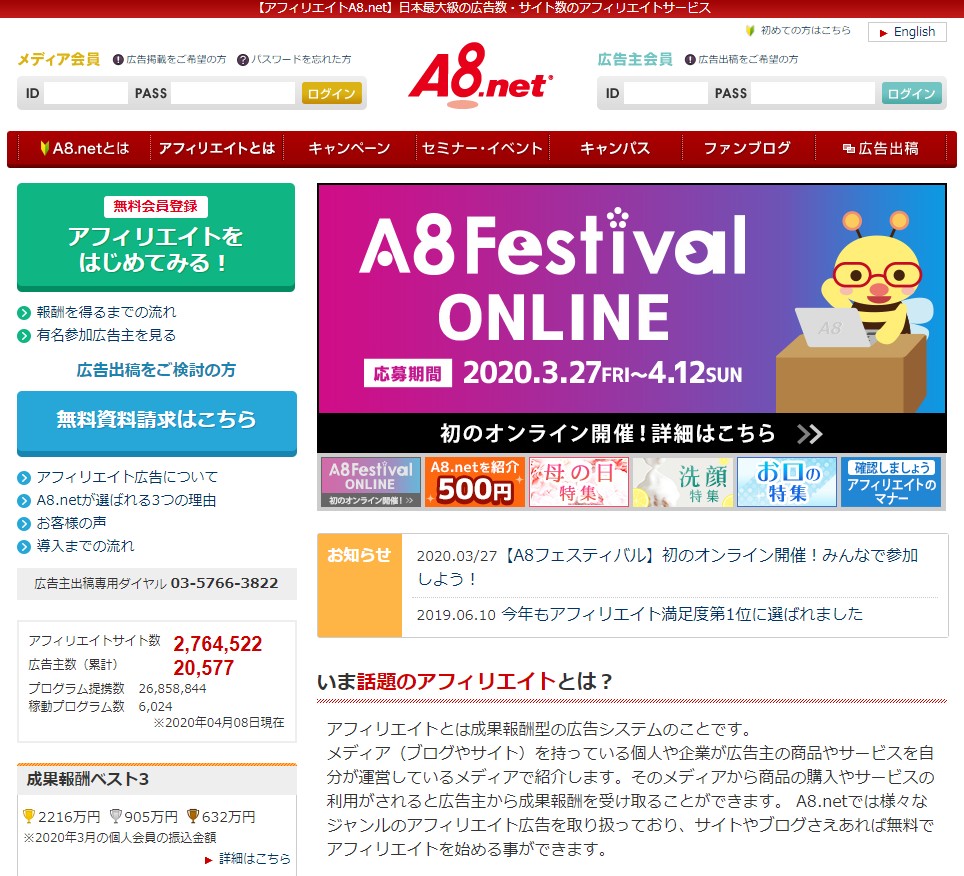964x876 pixels.
Task: Click the green アフィリエイトをはじめてみる button
Action: (x=156, y=237)
